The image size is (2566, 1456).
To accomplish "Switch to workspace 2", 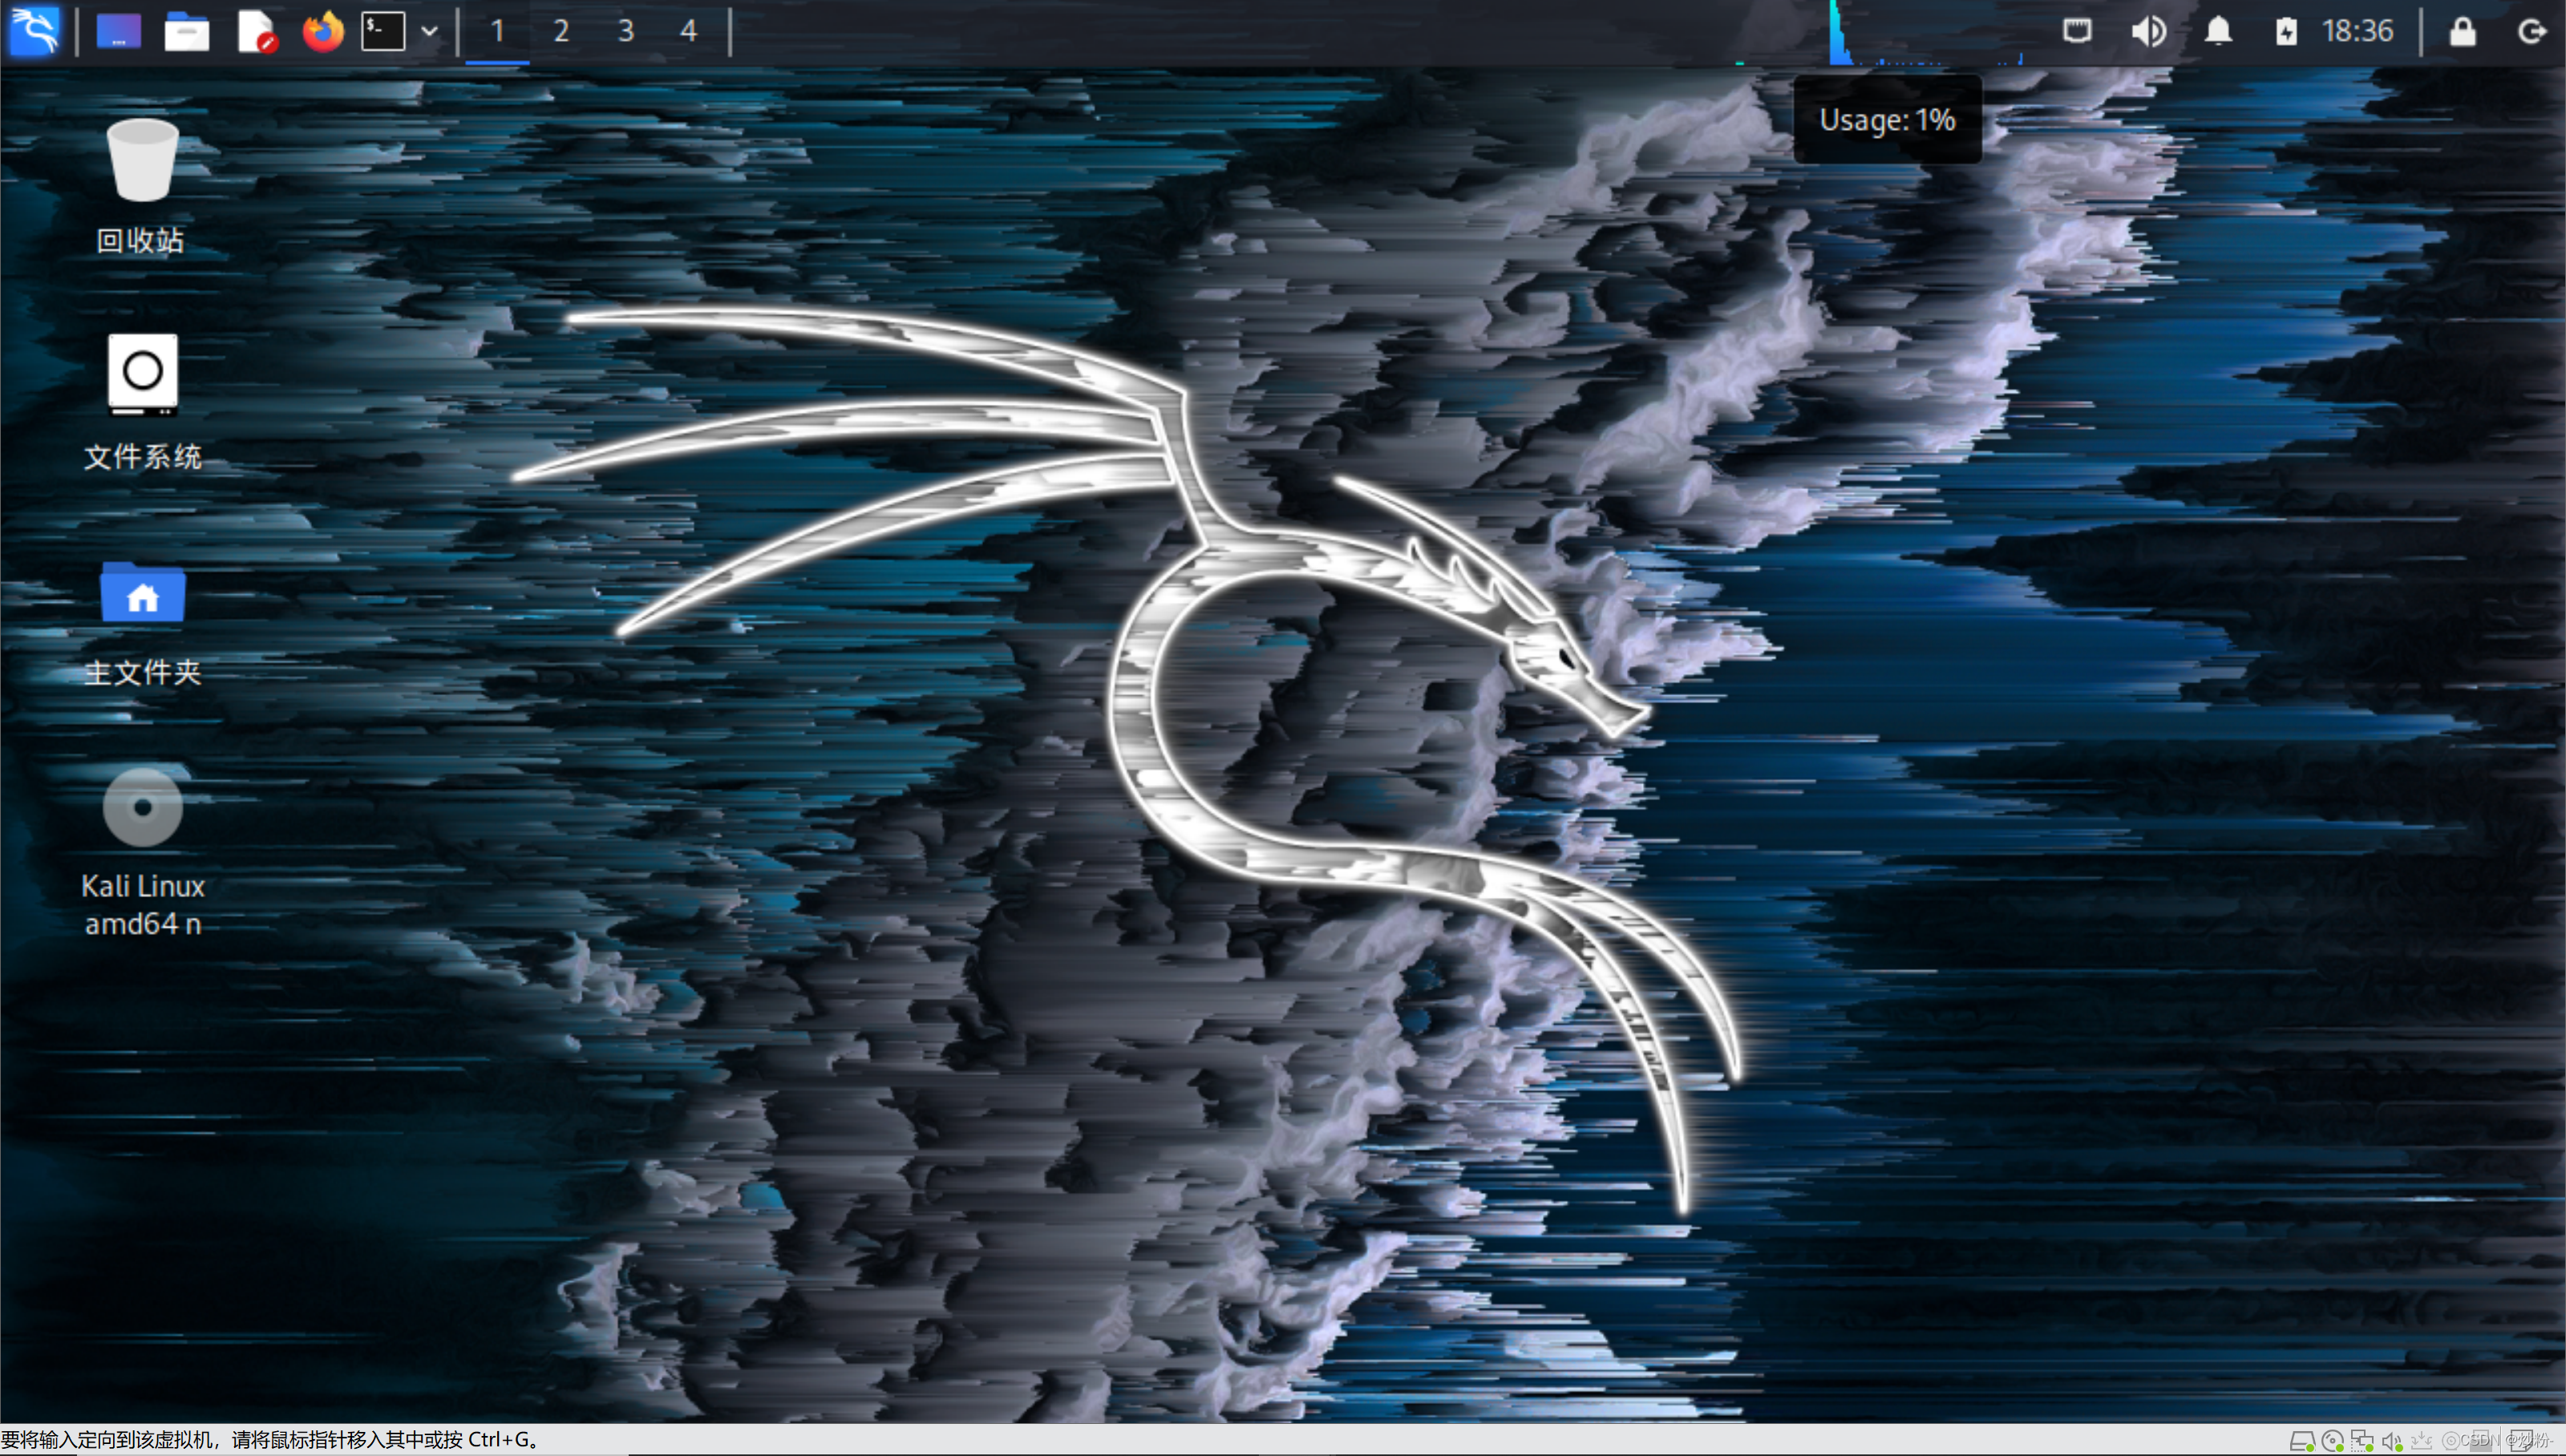I will click(561, 30).
